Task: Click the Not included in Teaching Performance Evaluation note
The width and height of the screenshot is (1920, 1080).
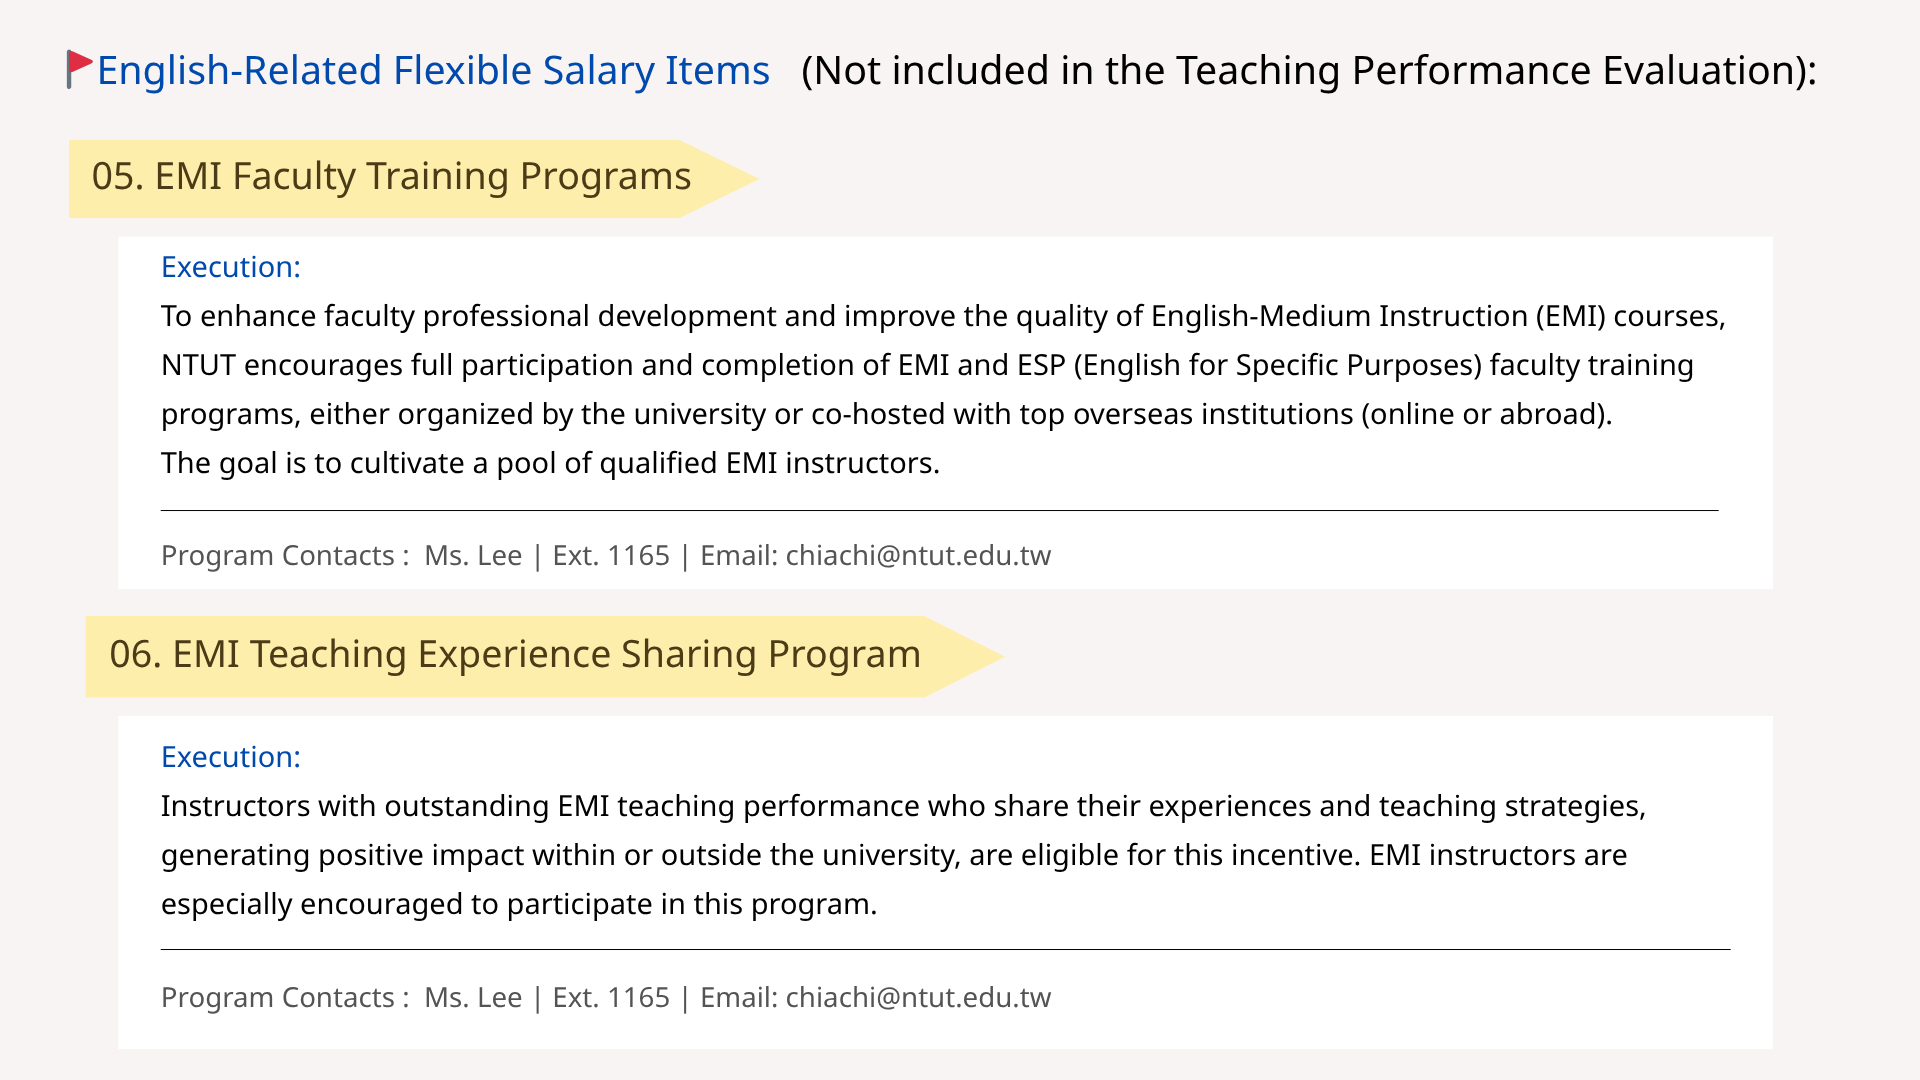Action: (1309, 71)
